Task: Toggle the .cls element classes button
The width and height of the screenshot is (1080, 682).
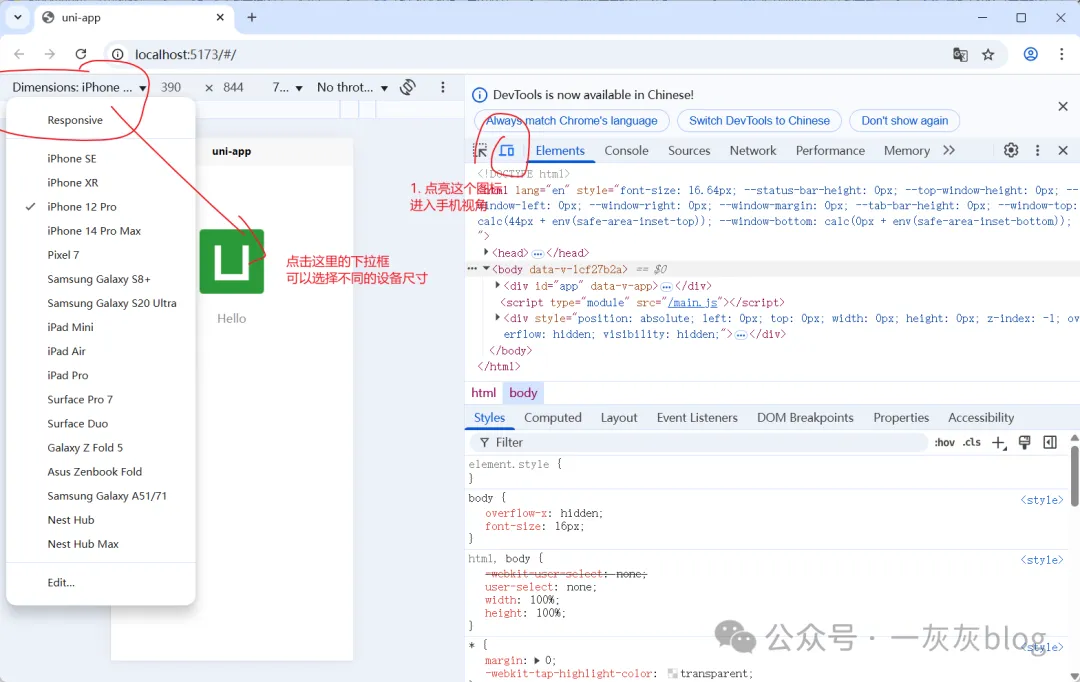Action: pyautogui.click(x=972, y=442)
